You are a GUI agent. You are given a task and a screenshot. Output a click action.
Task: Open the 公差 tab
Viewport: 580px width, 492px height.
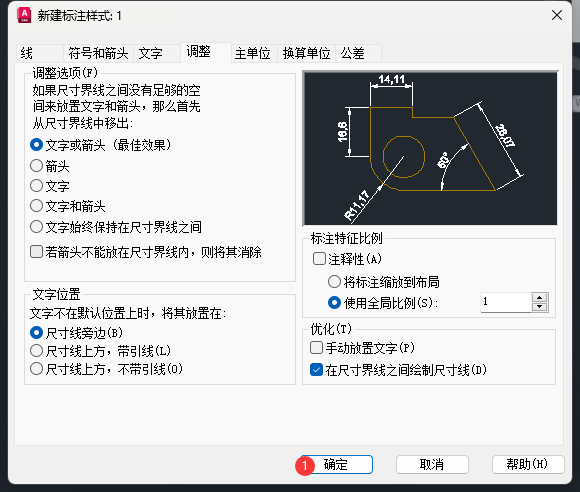(358, 53)
